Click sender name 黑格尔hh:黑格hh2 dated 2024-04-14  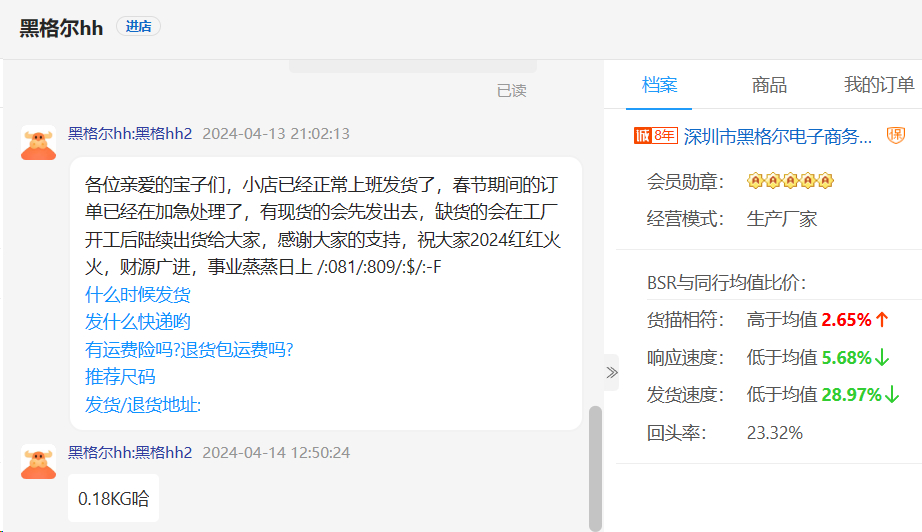(x=130, y=453)
